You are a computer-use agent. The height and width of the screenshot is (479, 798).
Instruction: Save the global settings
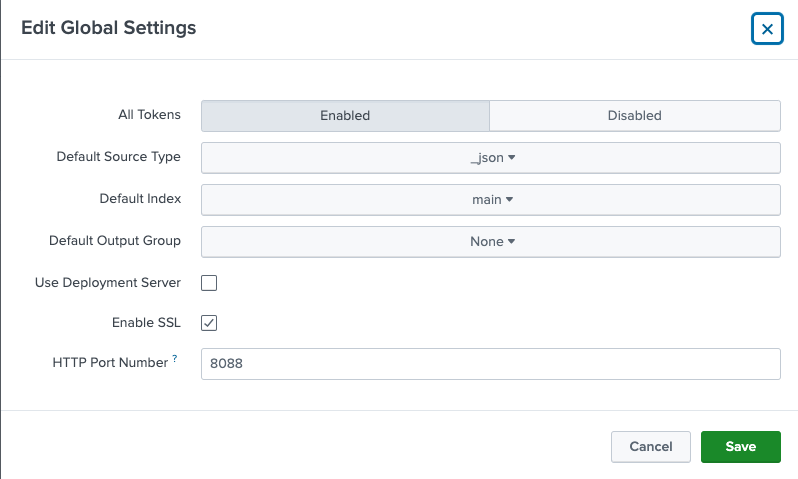click(740, 446)
